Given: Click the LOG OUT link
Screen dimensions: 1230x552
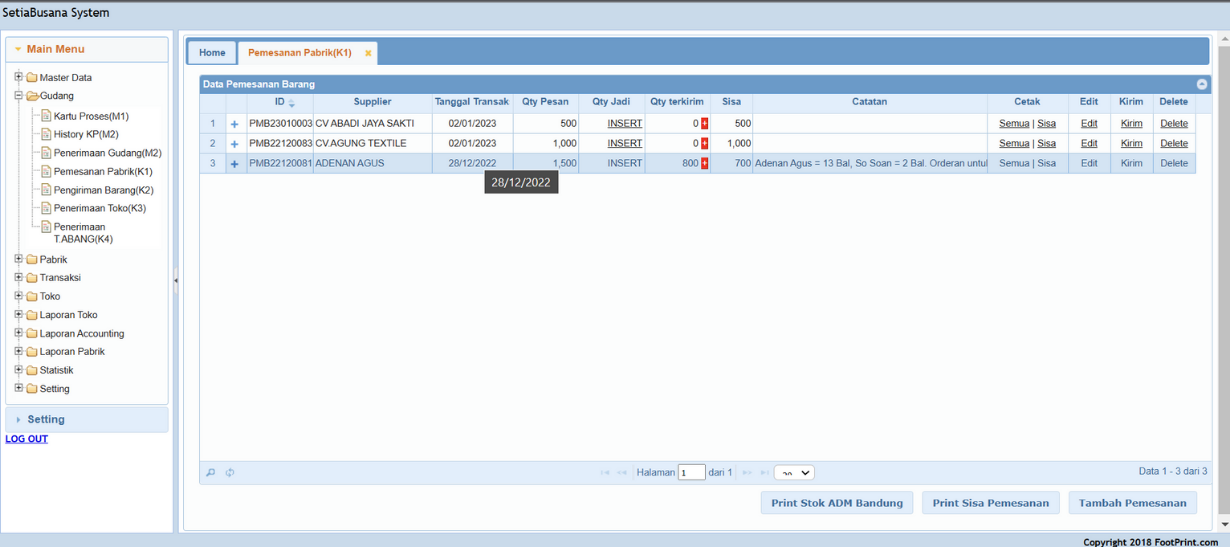Looking at the screenshot, I should (x=27, y=439).
